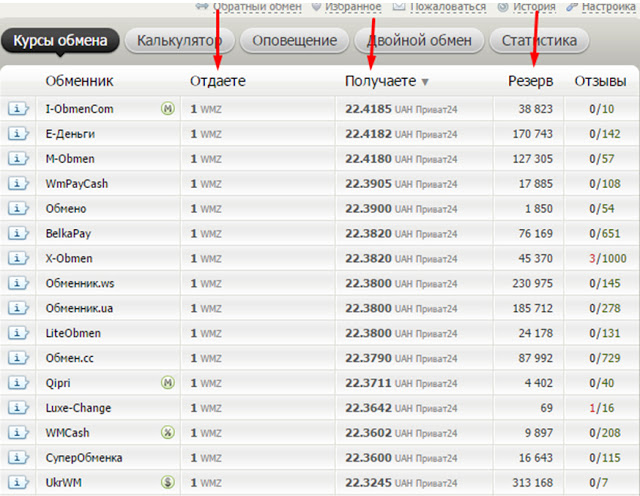Open info icon for СуперОбменка row
The height and width of the screenshot is (496, 640).
tap(18, 458)
